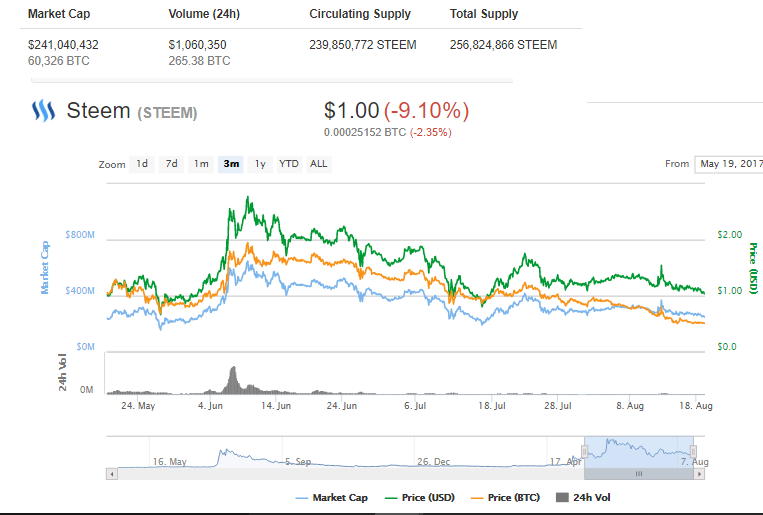Click the Steem logo icon
This screenshot has height=515, width=763.
pos(43,110)
